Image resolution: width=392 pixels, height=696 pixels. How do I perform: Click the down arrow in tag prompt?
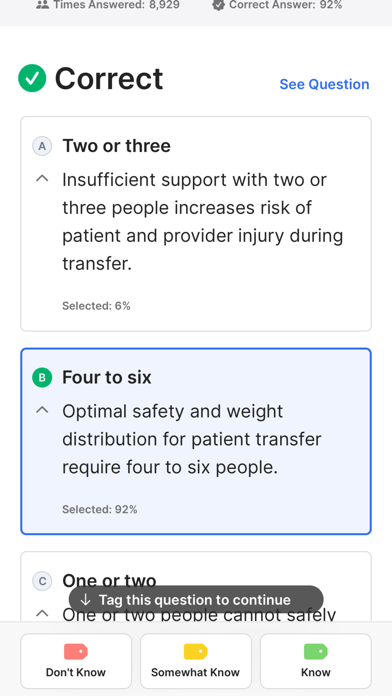(85, 600)
